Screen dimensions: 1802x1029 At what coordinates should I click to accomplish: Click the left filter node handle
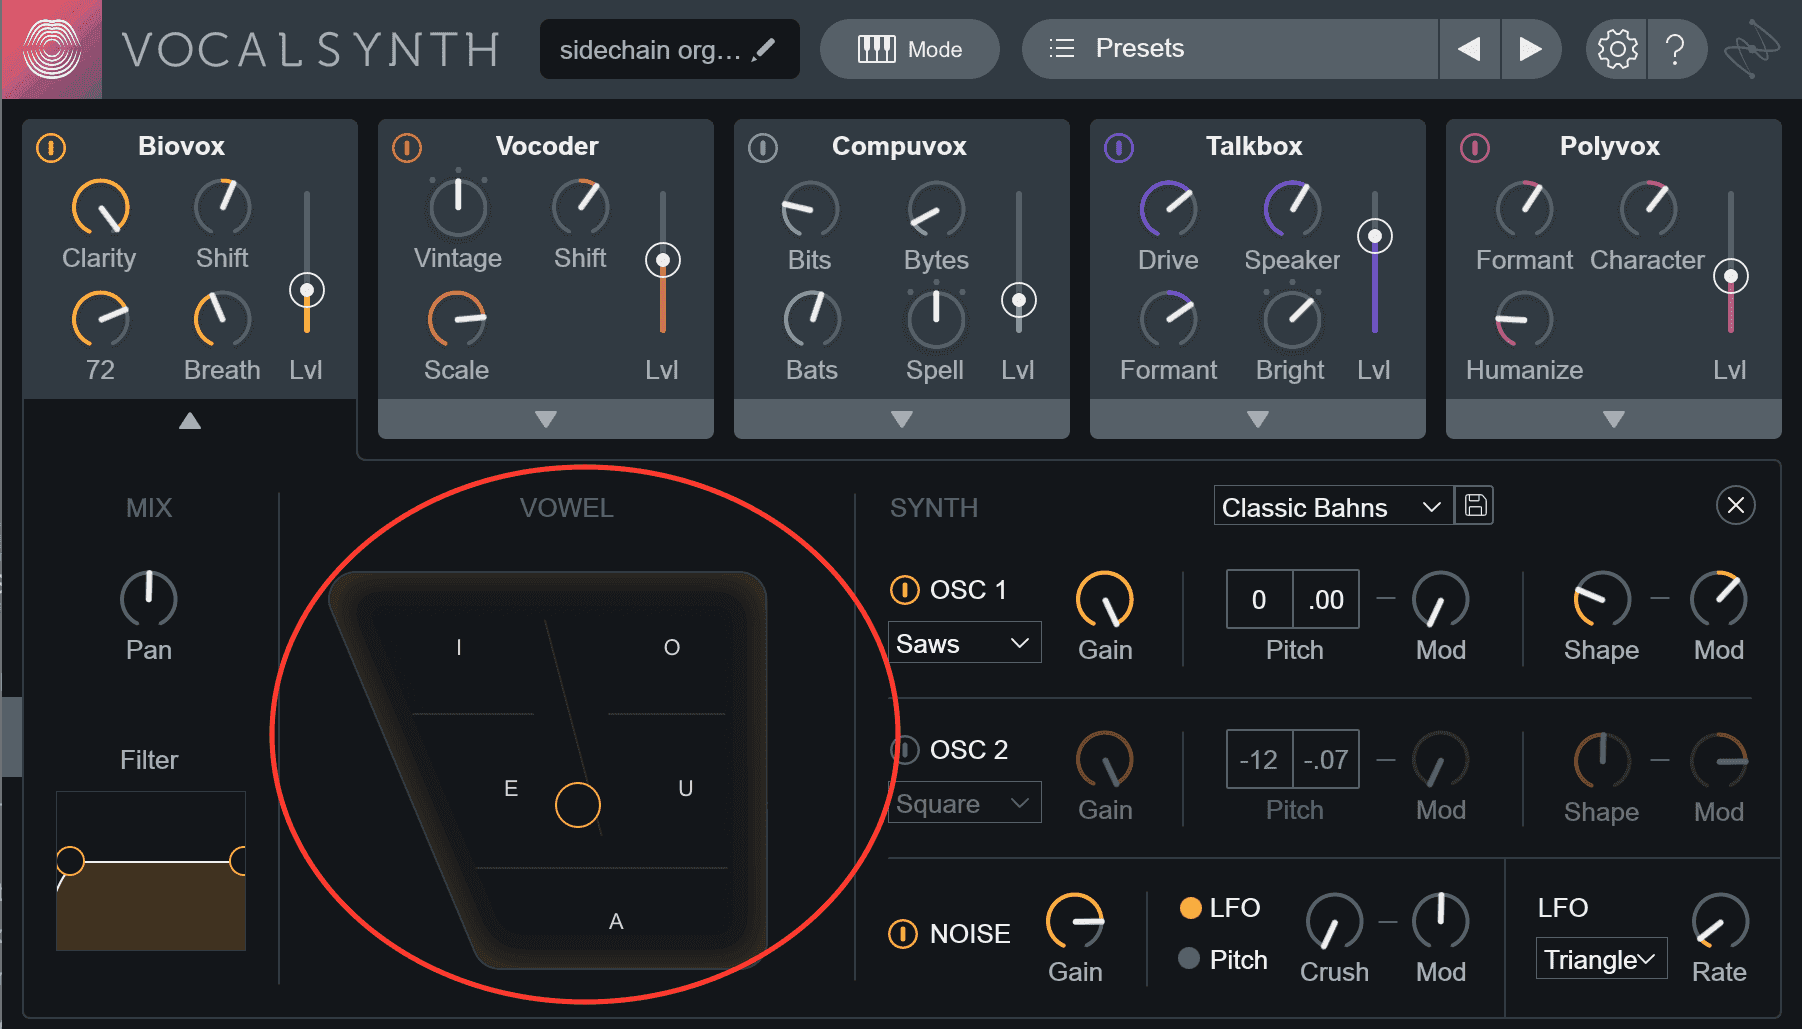pos(70,861)
